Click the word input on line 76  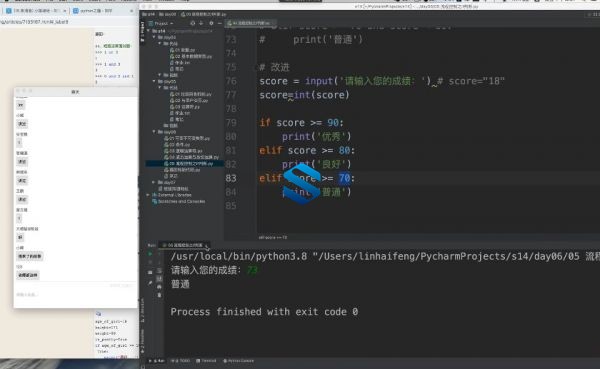[x=319, y=81]
